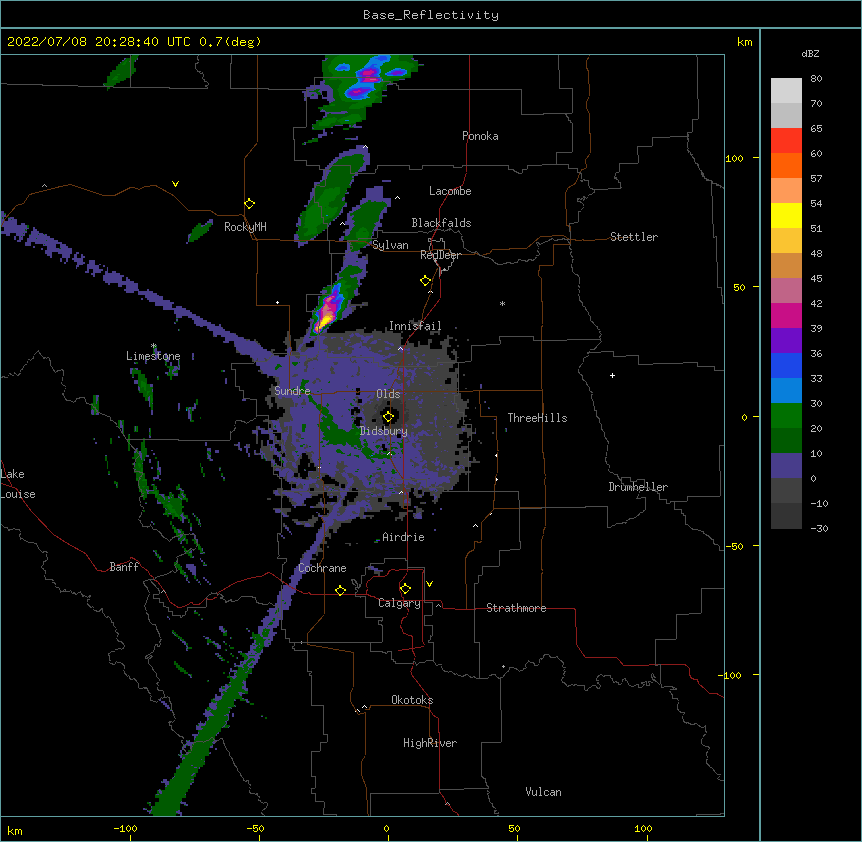The height and width of the screenshot is (842, 862).
Task: Click the Limestone label
Action: (x=153, y=356)
